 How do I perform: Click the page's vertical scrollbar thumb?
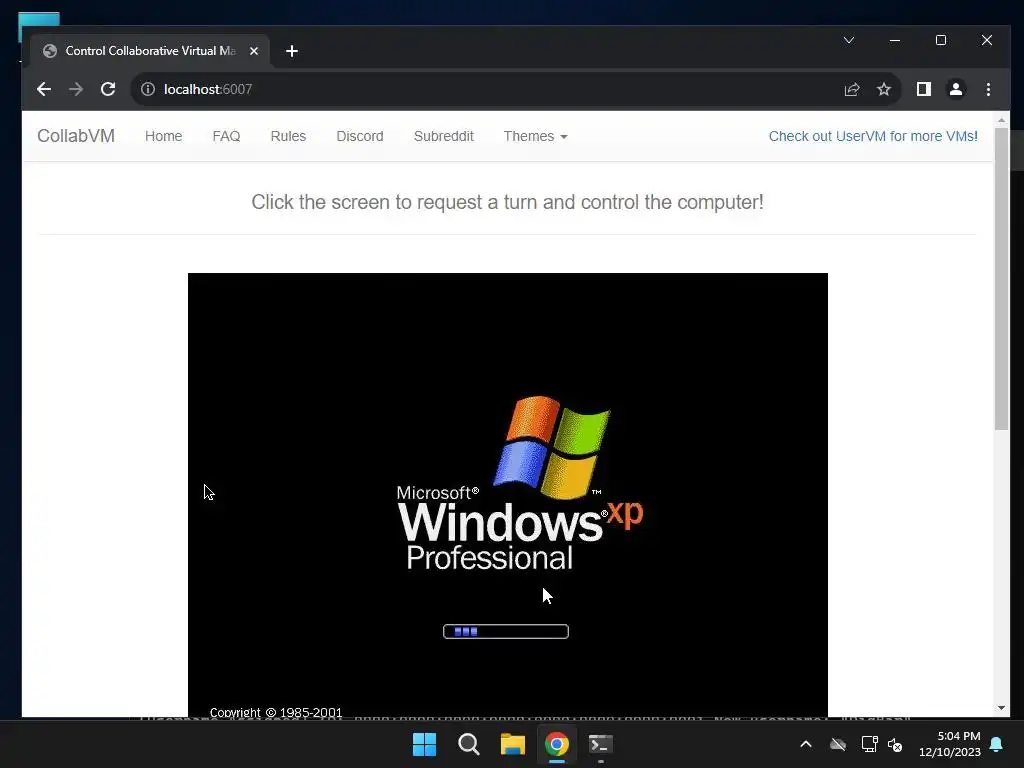coord(1001,279)
